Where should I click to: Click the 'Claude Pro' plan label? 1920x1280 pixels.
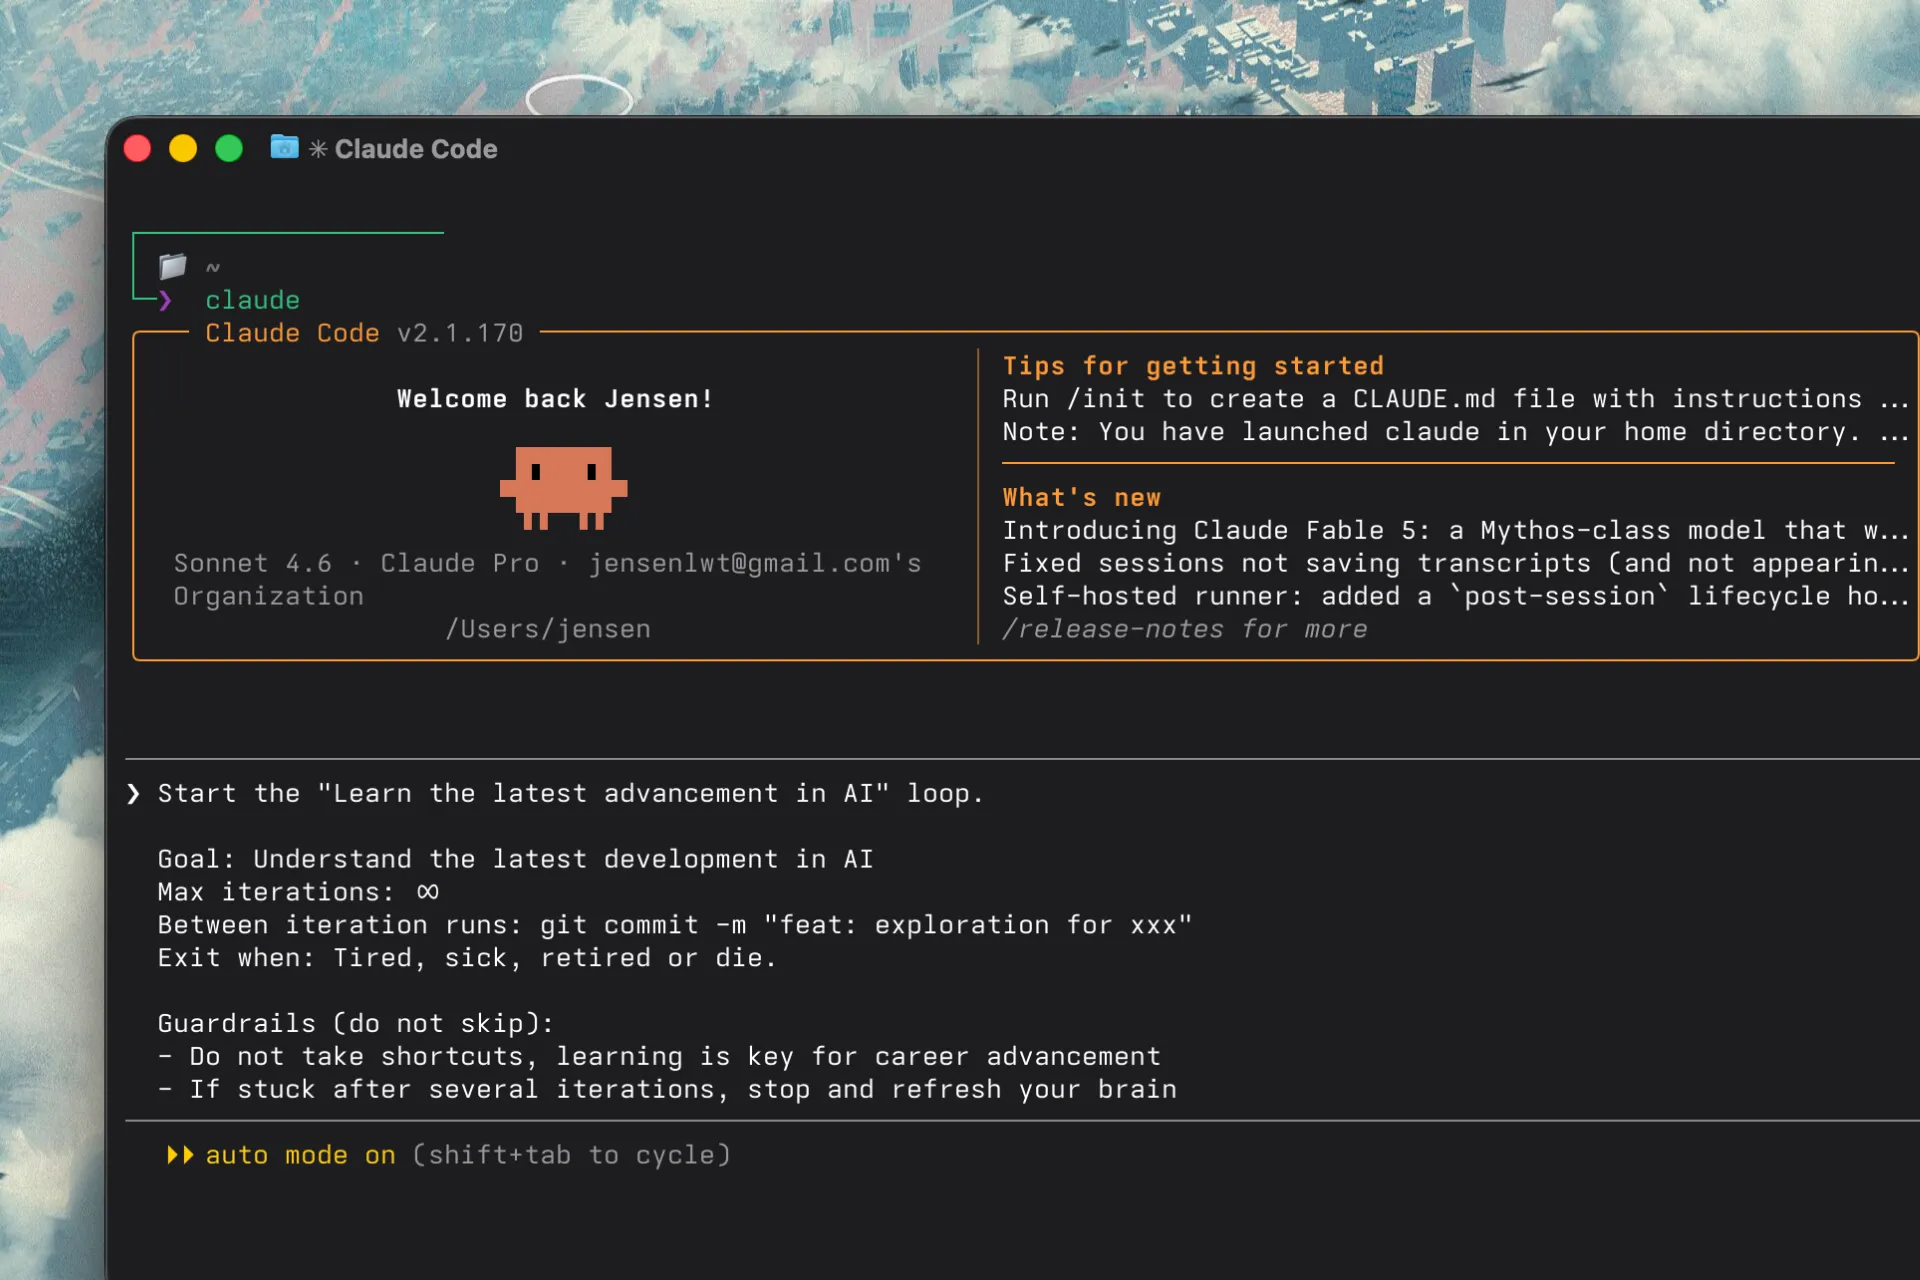[459, 563]
